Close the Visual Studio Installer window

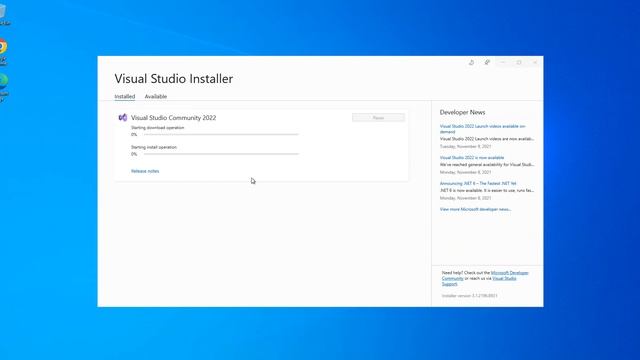point(535,62)
